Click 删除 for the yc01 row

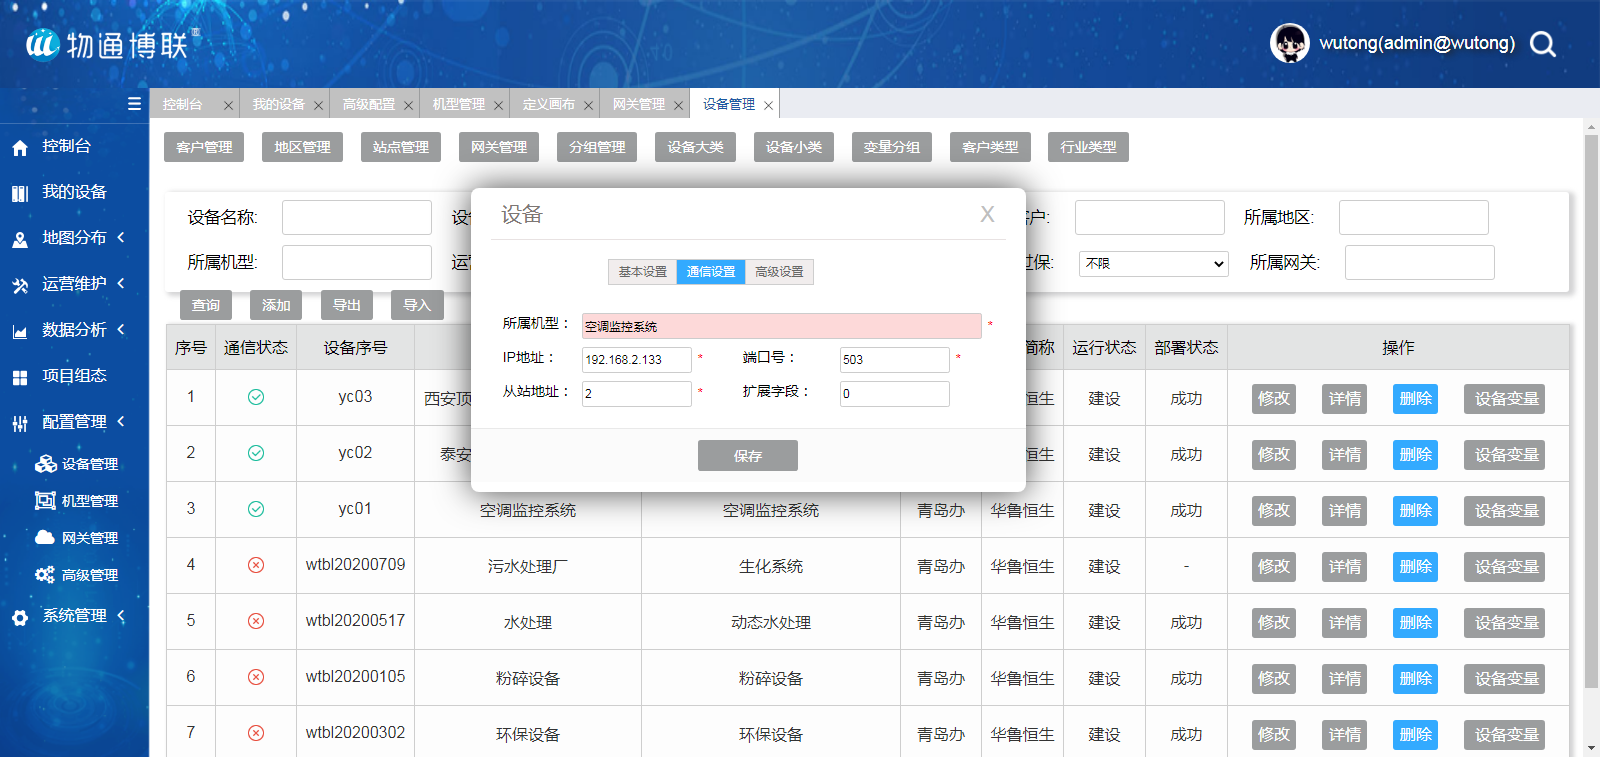[1415, 511]
